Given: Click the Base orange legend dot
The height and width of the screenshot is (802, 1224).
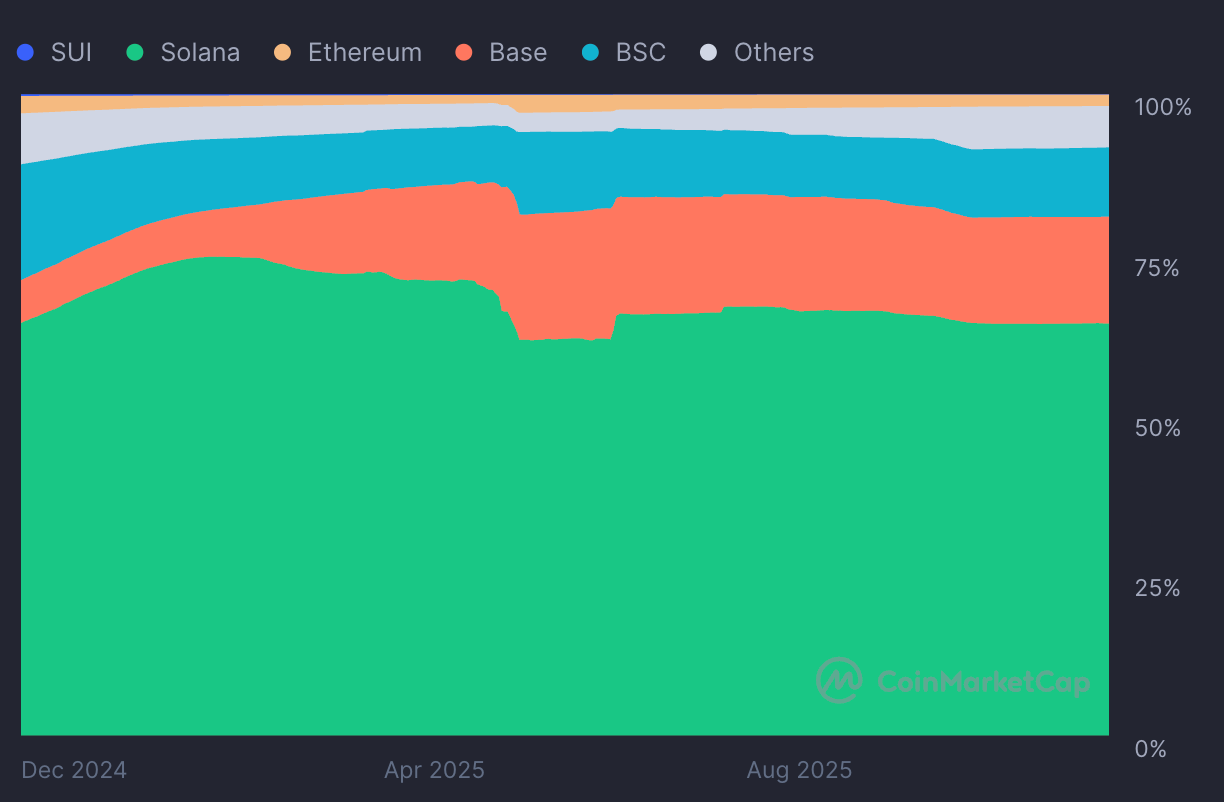Looking at the screenshot, I should (463, 53).
